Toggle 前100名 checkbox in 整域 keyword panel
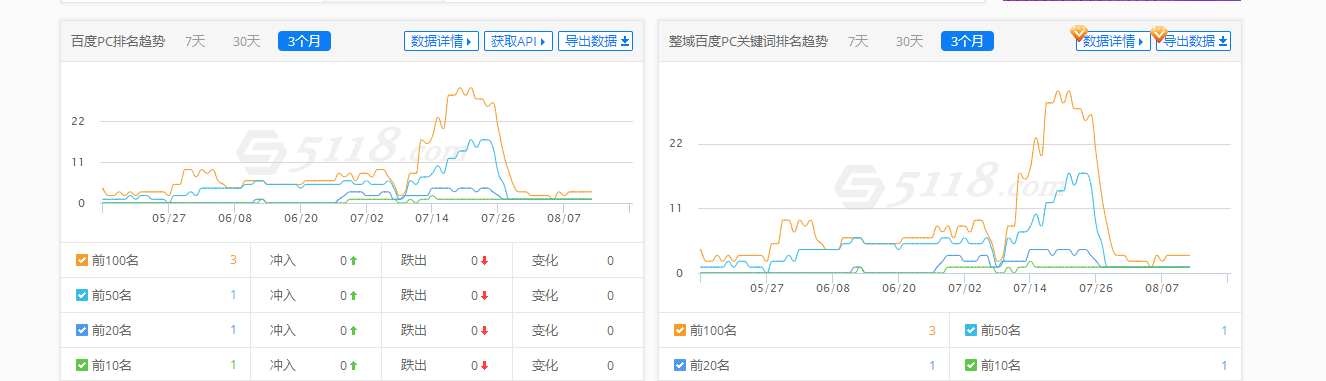The width and height of the screenshot is (1326, 381). pos(681,330)
